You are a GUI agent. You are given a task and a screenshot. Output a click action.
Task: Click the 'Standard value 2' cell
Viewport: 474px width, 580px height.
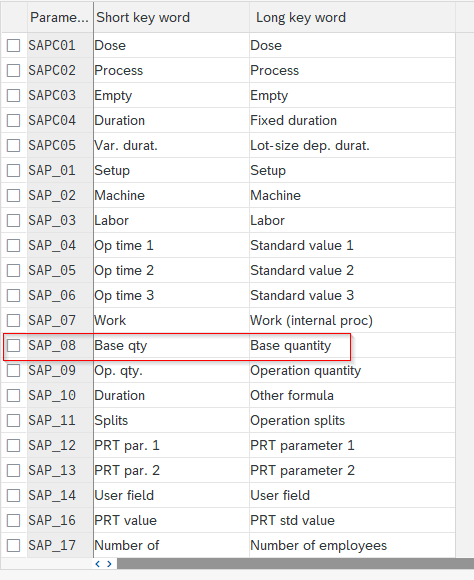point(352,270)
